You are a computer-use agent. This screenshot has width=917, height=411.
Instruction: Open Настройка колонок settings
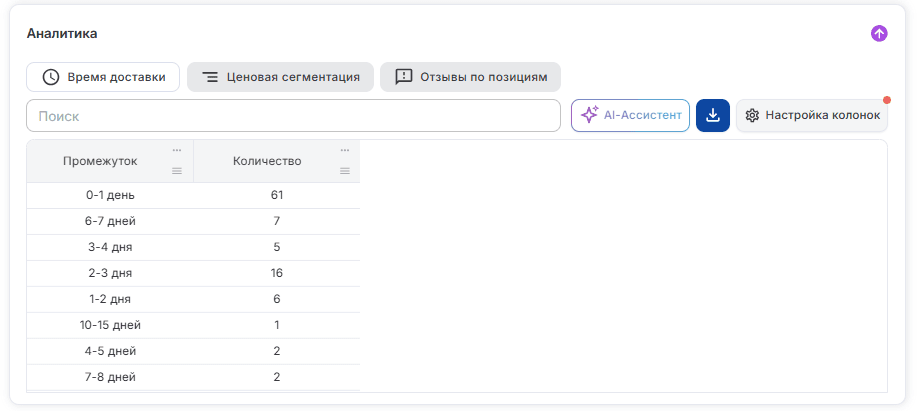click(x=812, y=116)
